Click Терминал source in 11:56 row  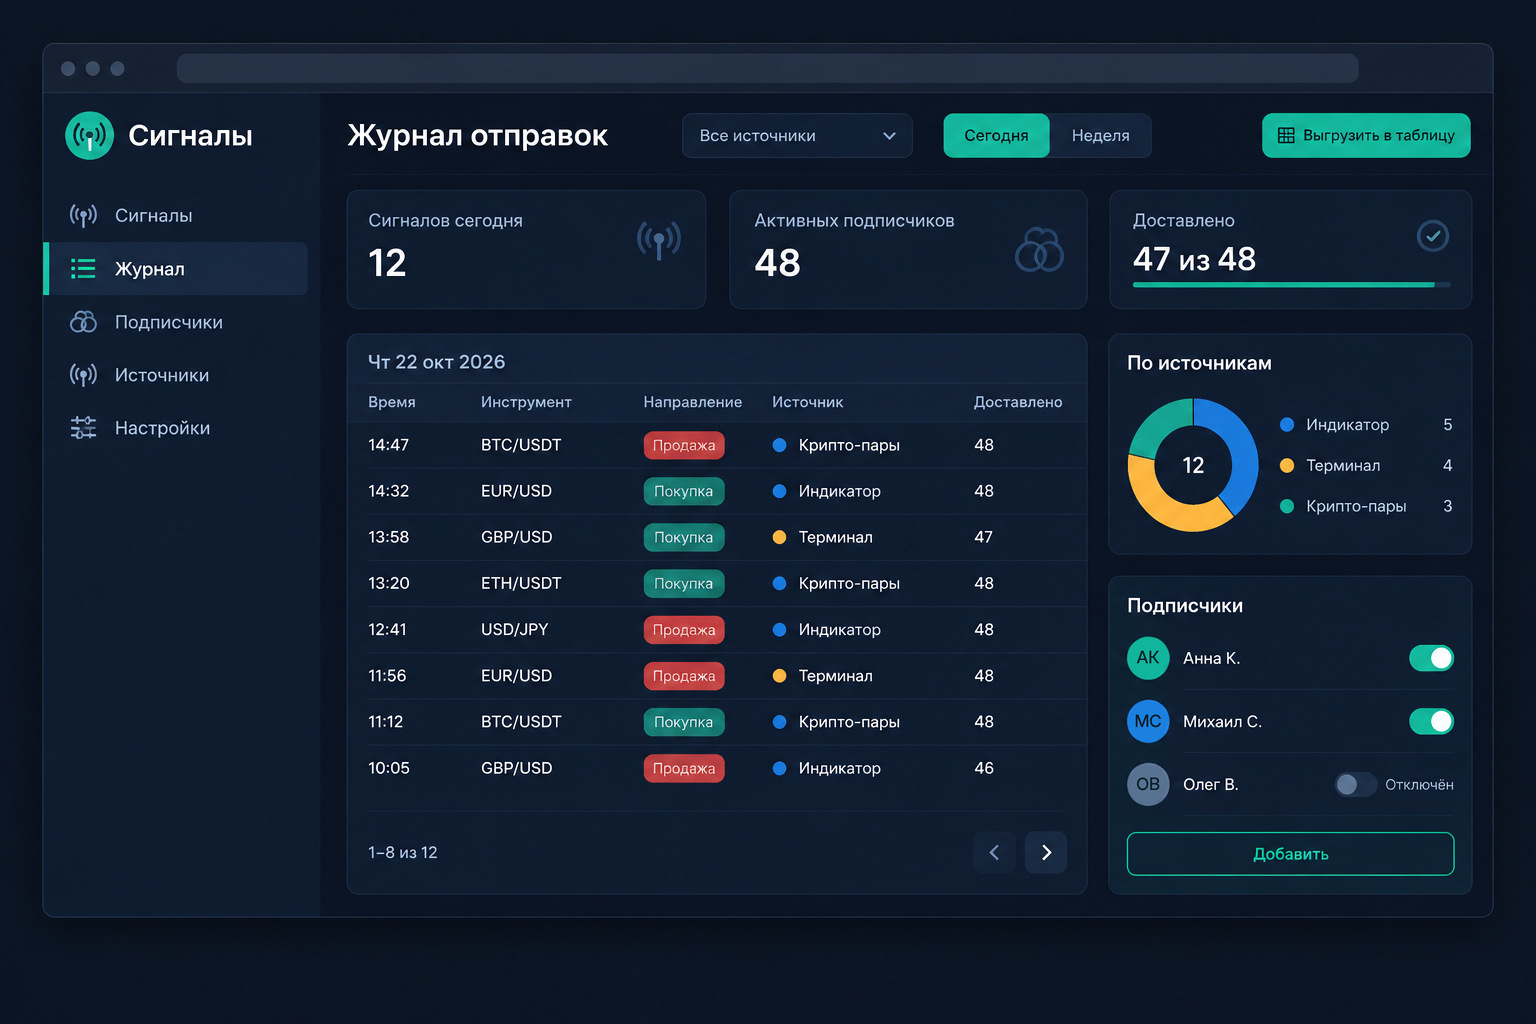pyautogui.click(x=836, y=676)
